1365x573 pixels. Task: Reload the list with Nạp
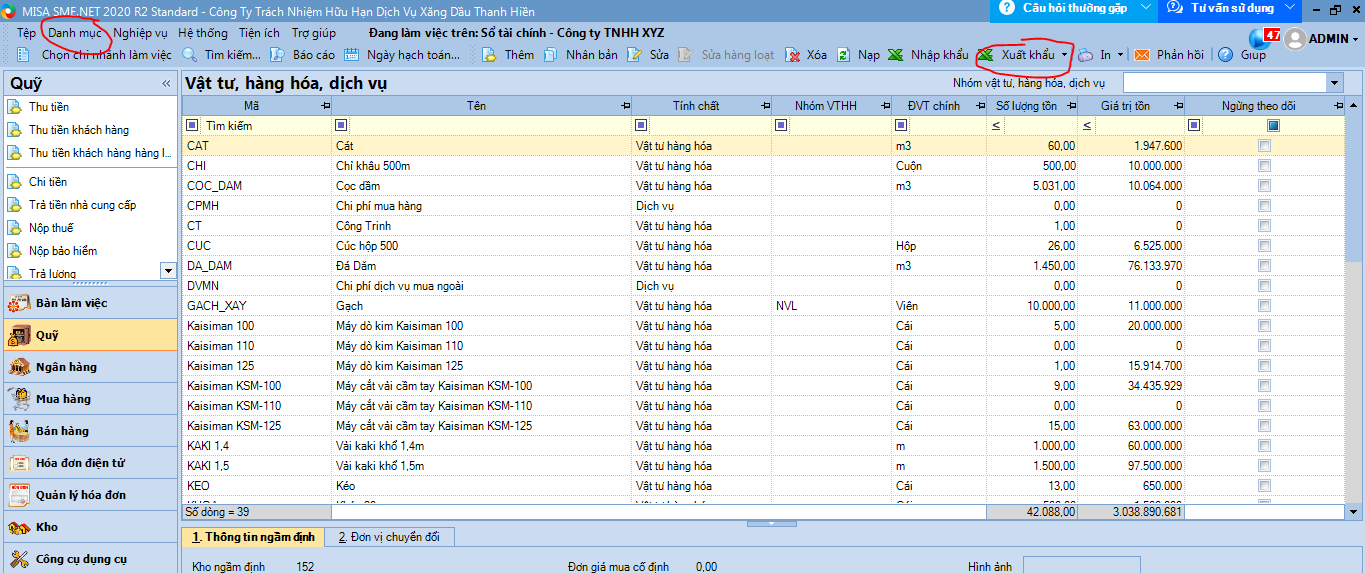[x=858, y=55]
